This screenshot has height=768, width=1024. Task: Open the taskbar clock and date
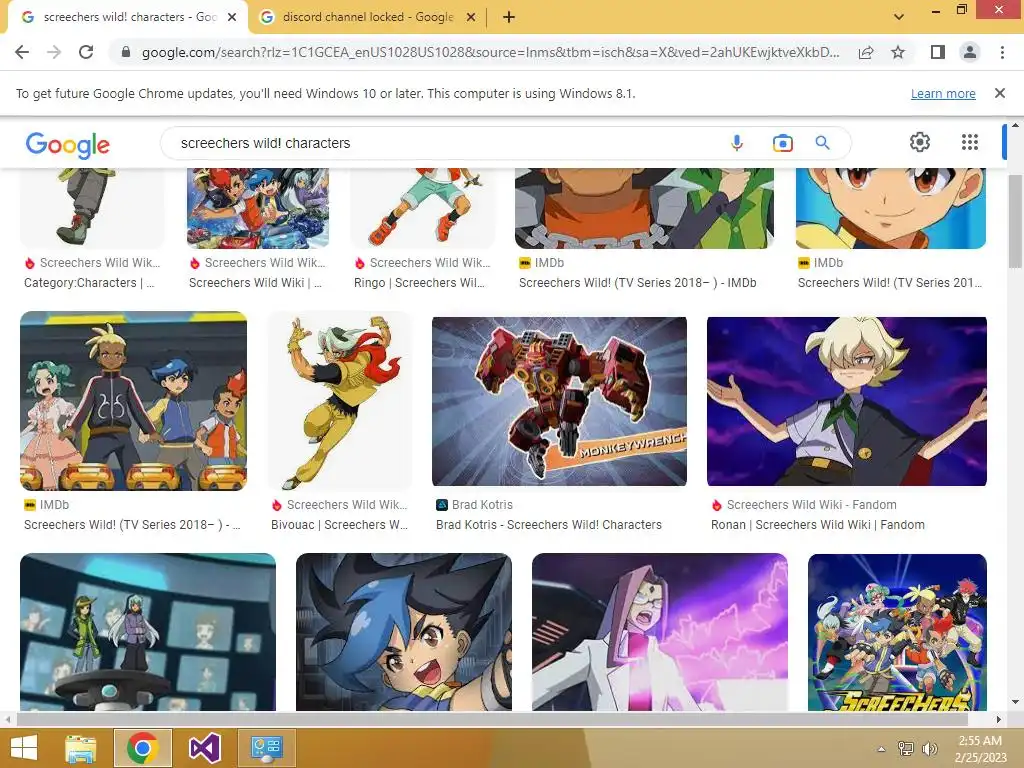(980, 749)
